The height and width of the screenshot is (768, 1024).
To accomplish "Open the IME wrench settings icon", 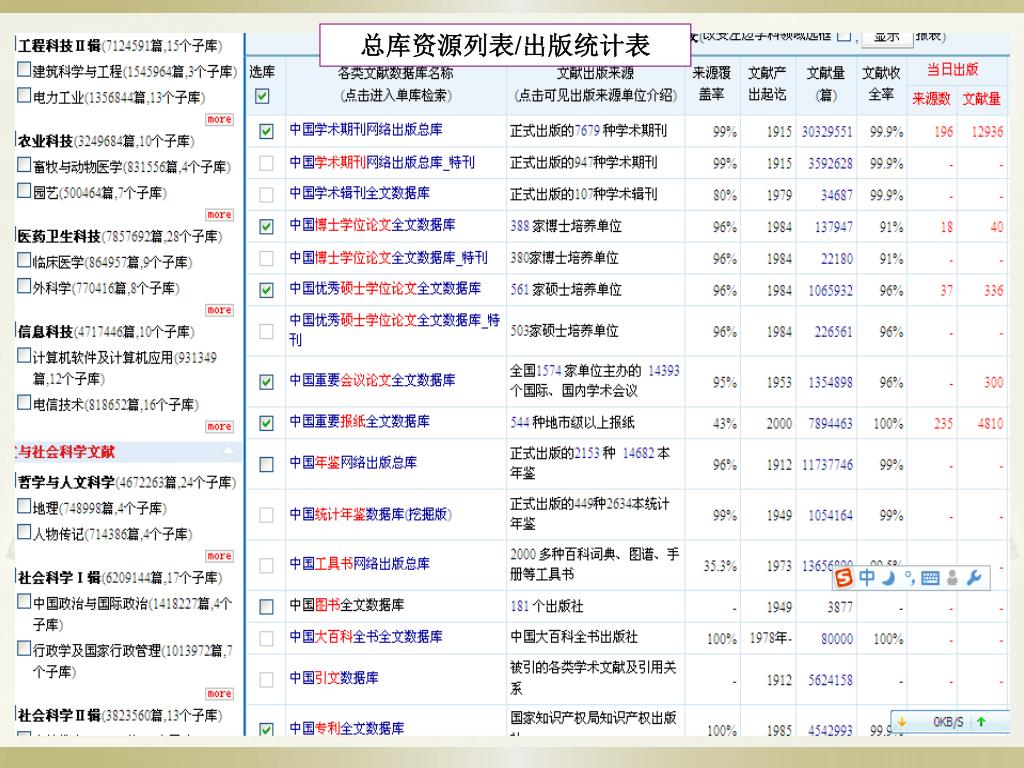I will [974, 577].
